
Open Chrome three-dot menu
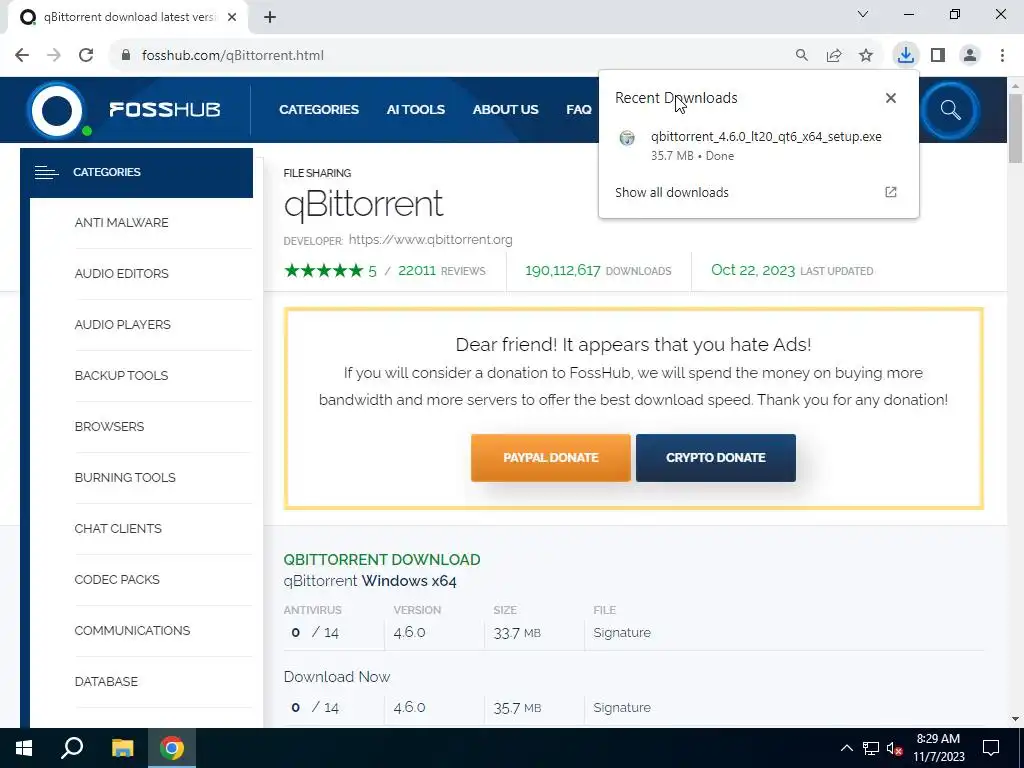(1002, 56)
